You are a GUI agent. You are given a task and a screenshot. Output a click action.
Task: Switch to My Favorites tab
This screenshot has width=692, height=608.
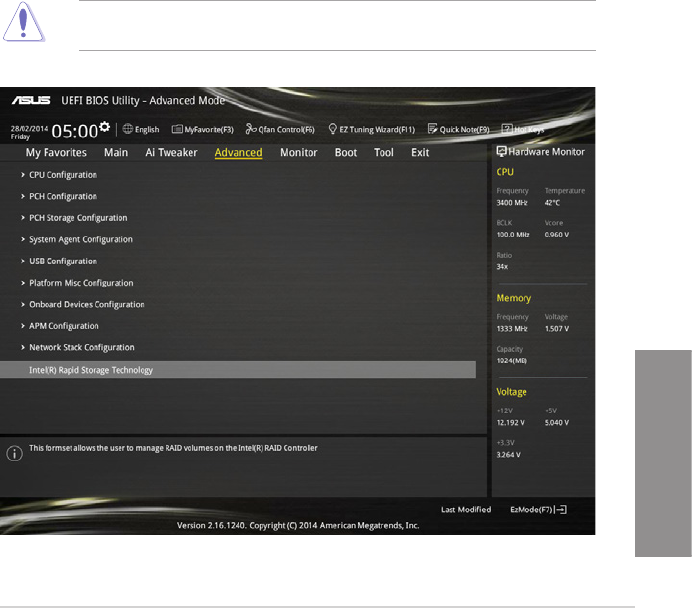[x=56, y=153]
